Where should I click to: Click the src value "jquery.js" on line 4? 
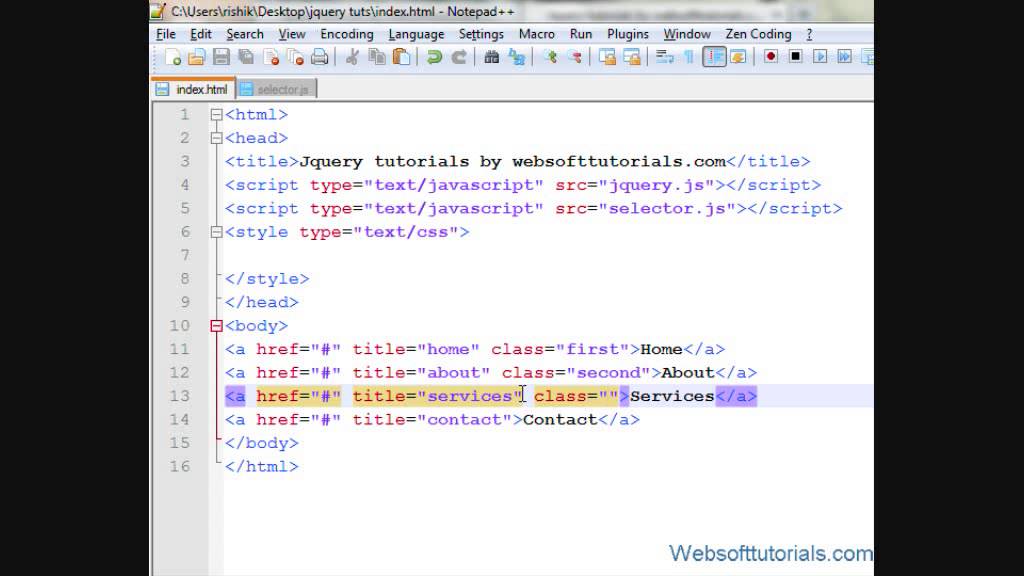pyautogui.click(x=656, y=185)
